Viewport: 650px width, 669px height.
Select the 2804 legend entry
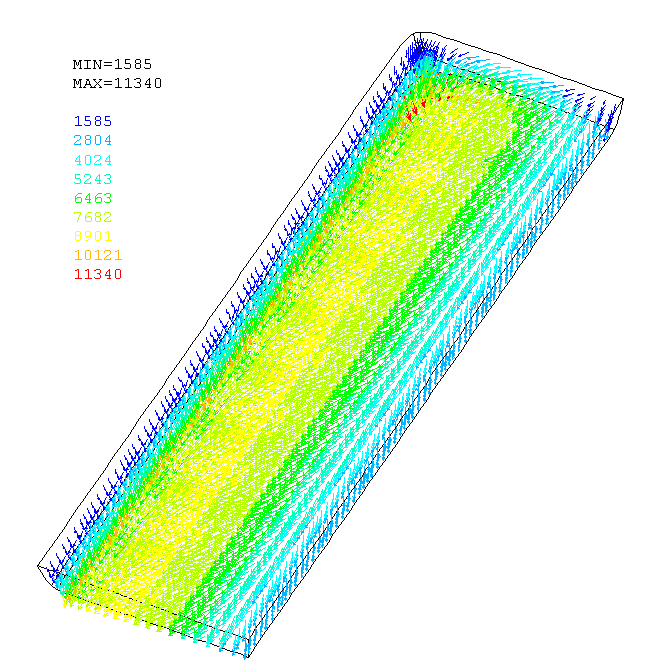[92, 140]
